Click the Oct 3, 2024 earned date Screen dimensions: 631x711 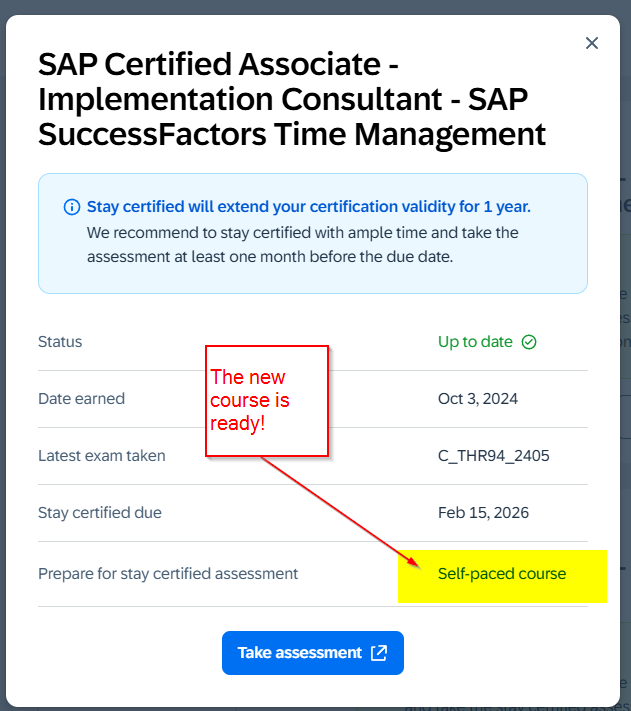(x=478, y=399)
